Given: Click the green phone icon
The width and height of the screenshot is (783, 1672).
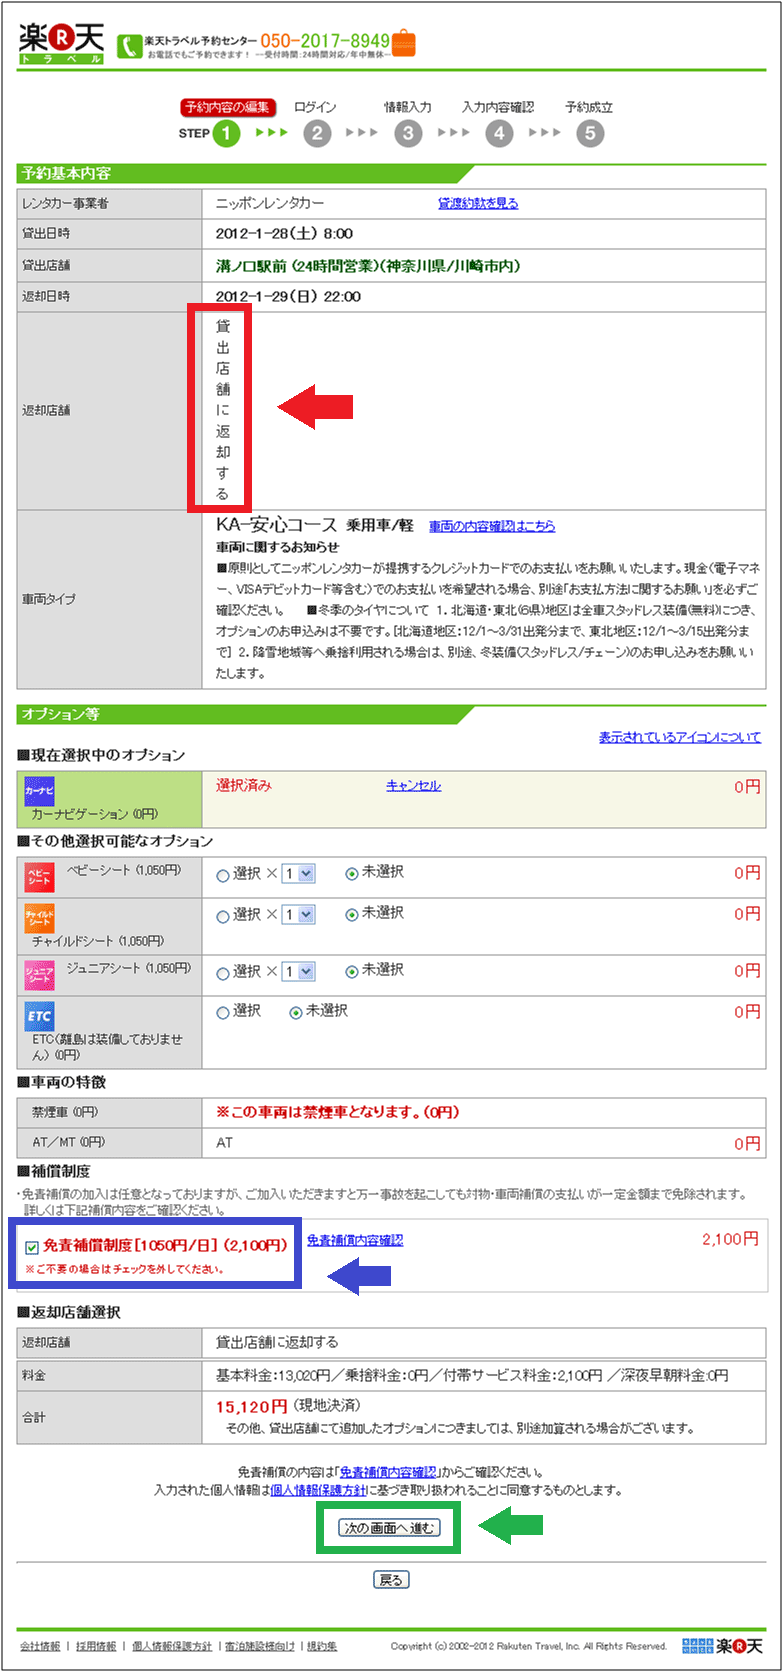Looking at the screenshot, I should 129,46.
